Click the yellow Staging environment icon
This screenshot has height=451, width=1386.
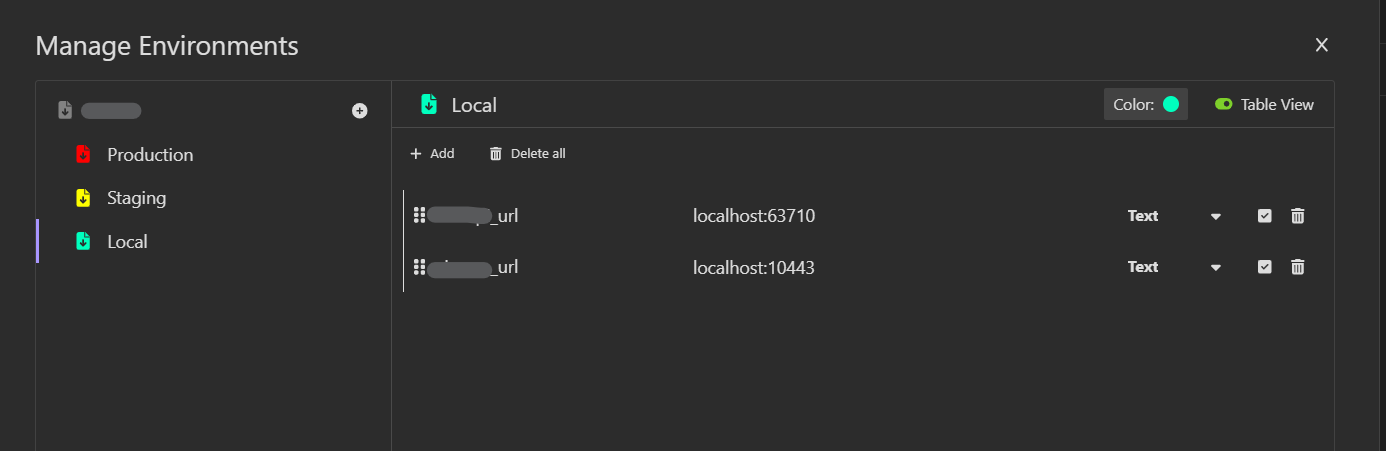click(x=84, y=198)
